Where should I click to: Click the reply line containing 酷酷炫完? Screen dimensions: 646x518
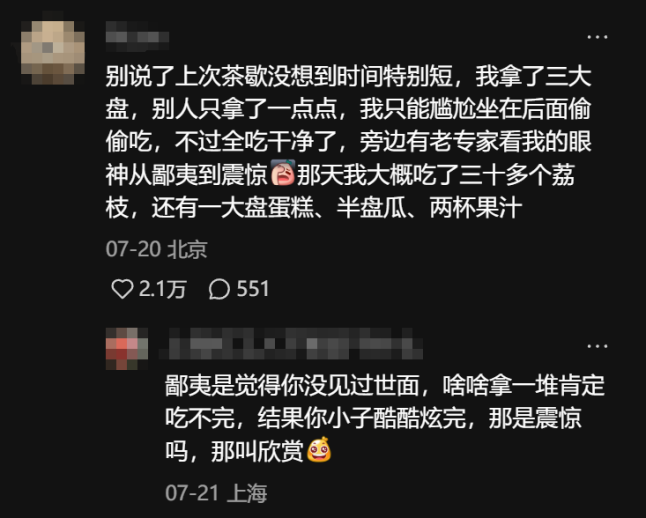click(373, 419)
